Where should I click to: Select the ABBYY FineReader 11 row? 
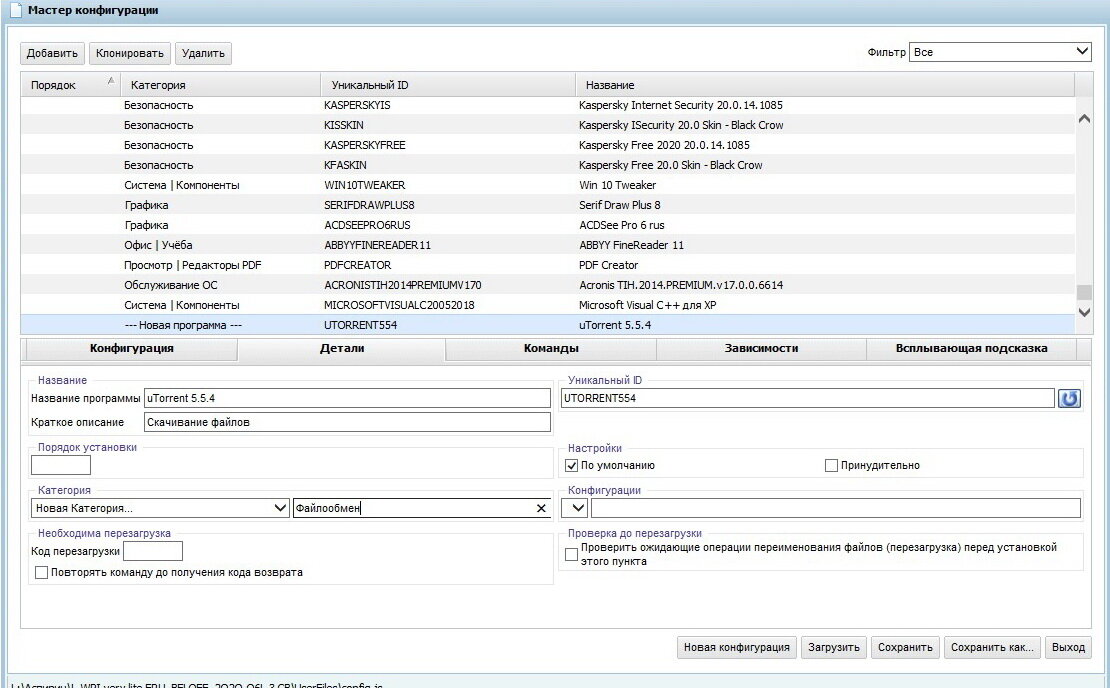(547, 245)
